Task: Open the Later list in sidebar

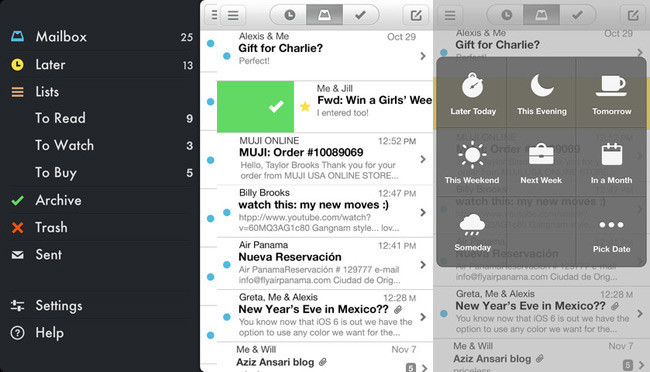Action: tap(101, 65)
